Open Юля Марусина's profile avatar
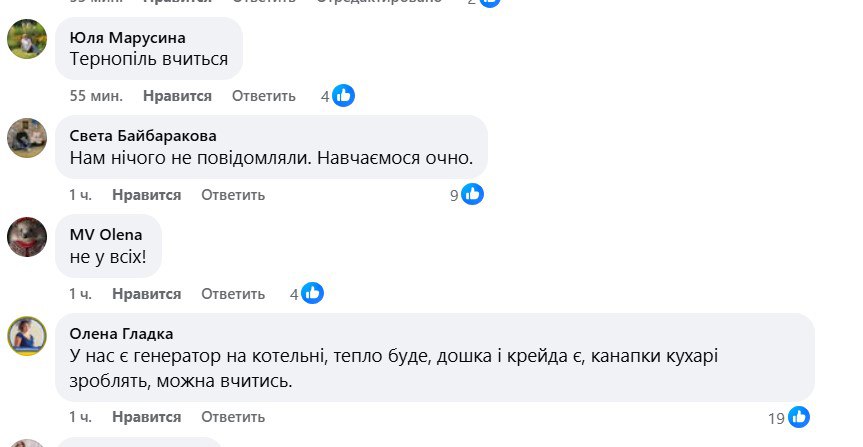The height and width of the screenshot is (447, 863). [27, 40]
